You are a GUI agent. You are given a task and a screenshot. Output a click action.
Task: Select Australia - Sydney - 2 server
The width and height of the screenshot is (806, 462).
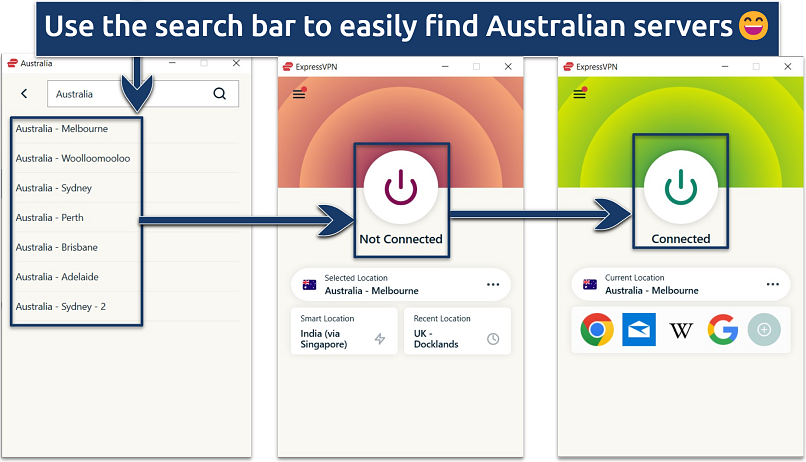[x=61, y=307]
